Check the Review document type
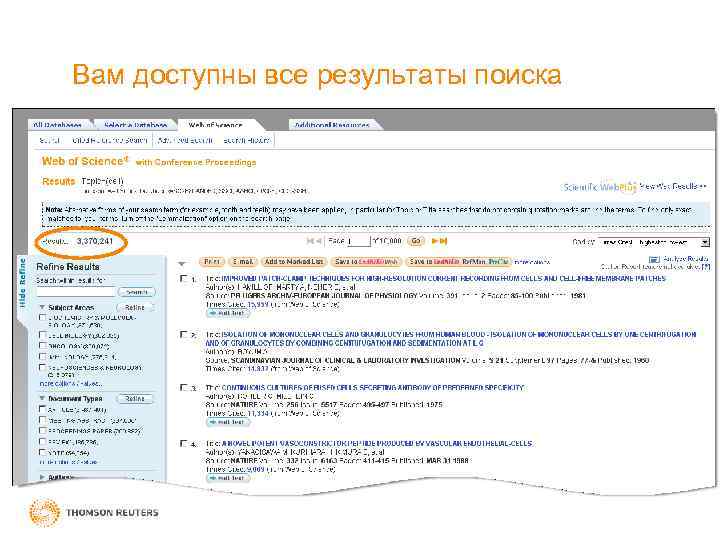 click(43, 442)
